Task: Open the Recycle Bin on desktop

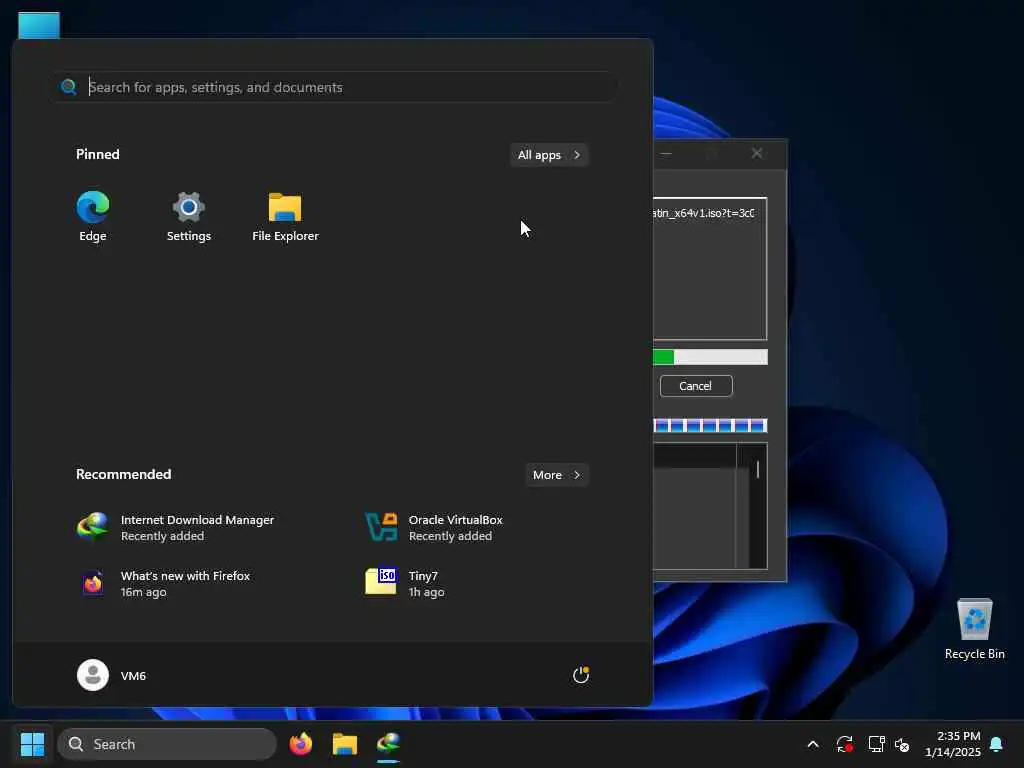Action: pos(974,630)
